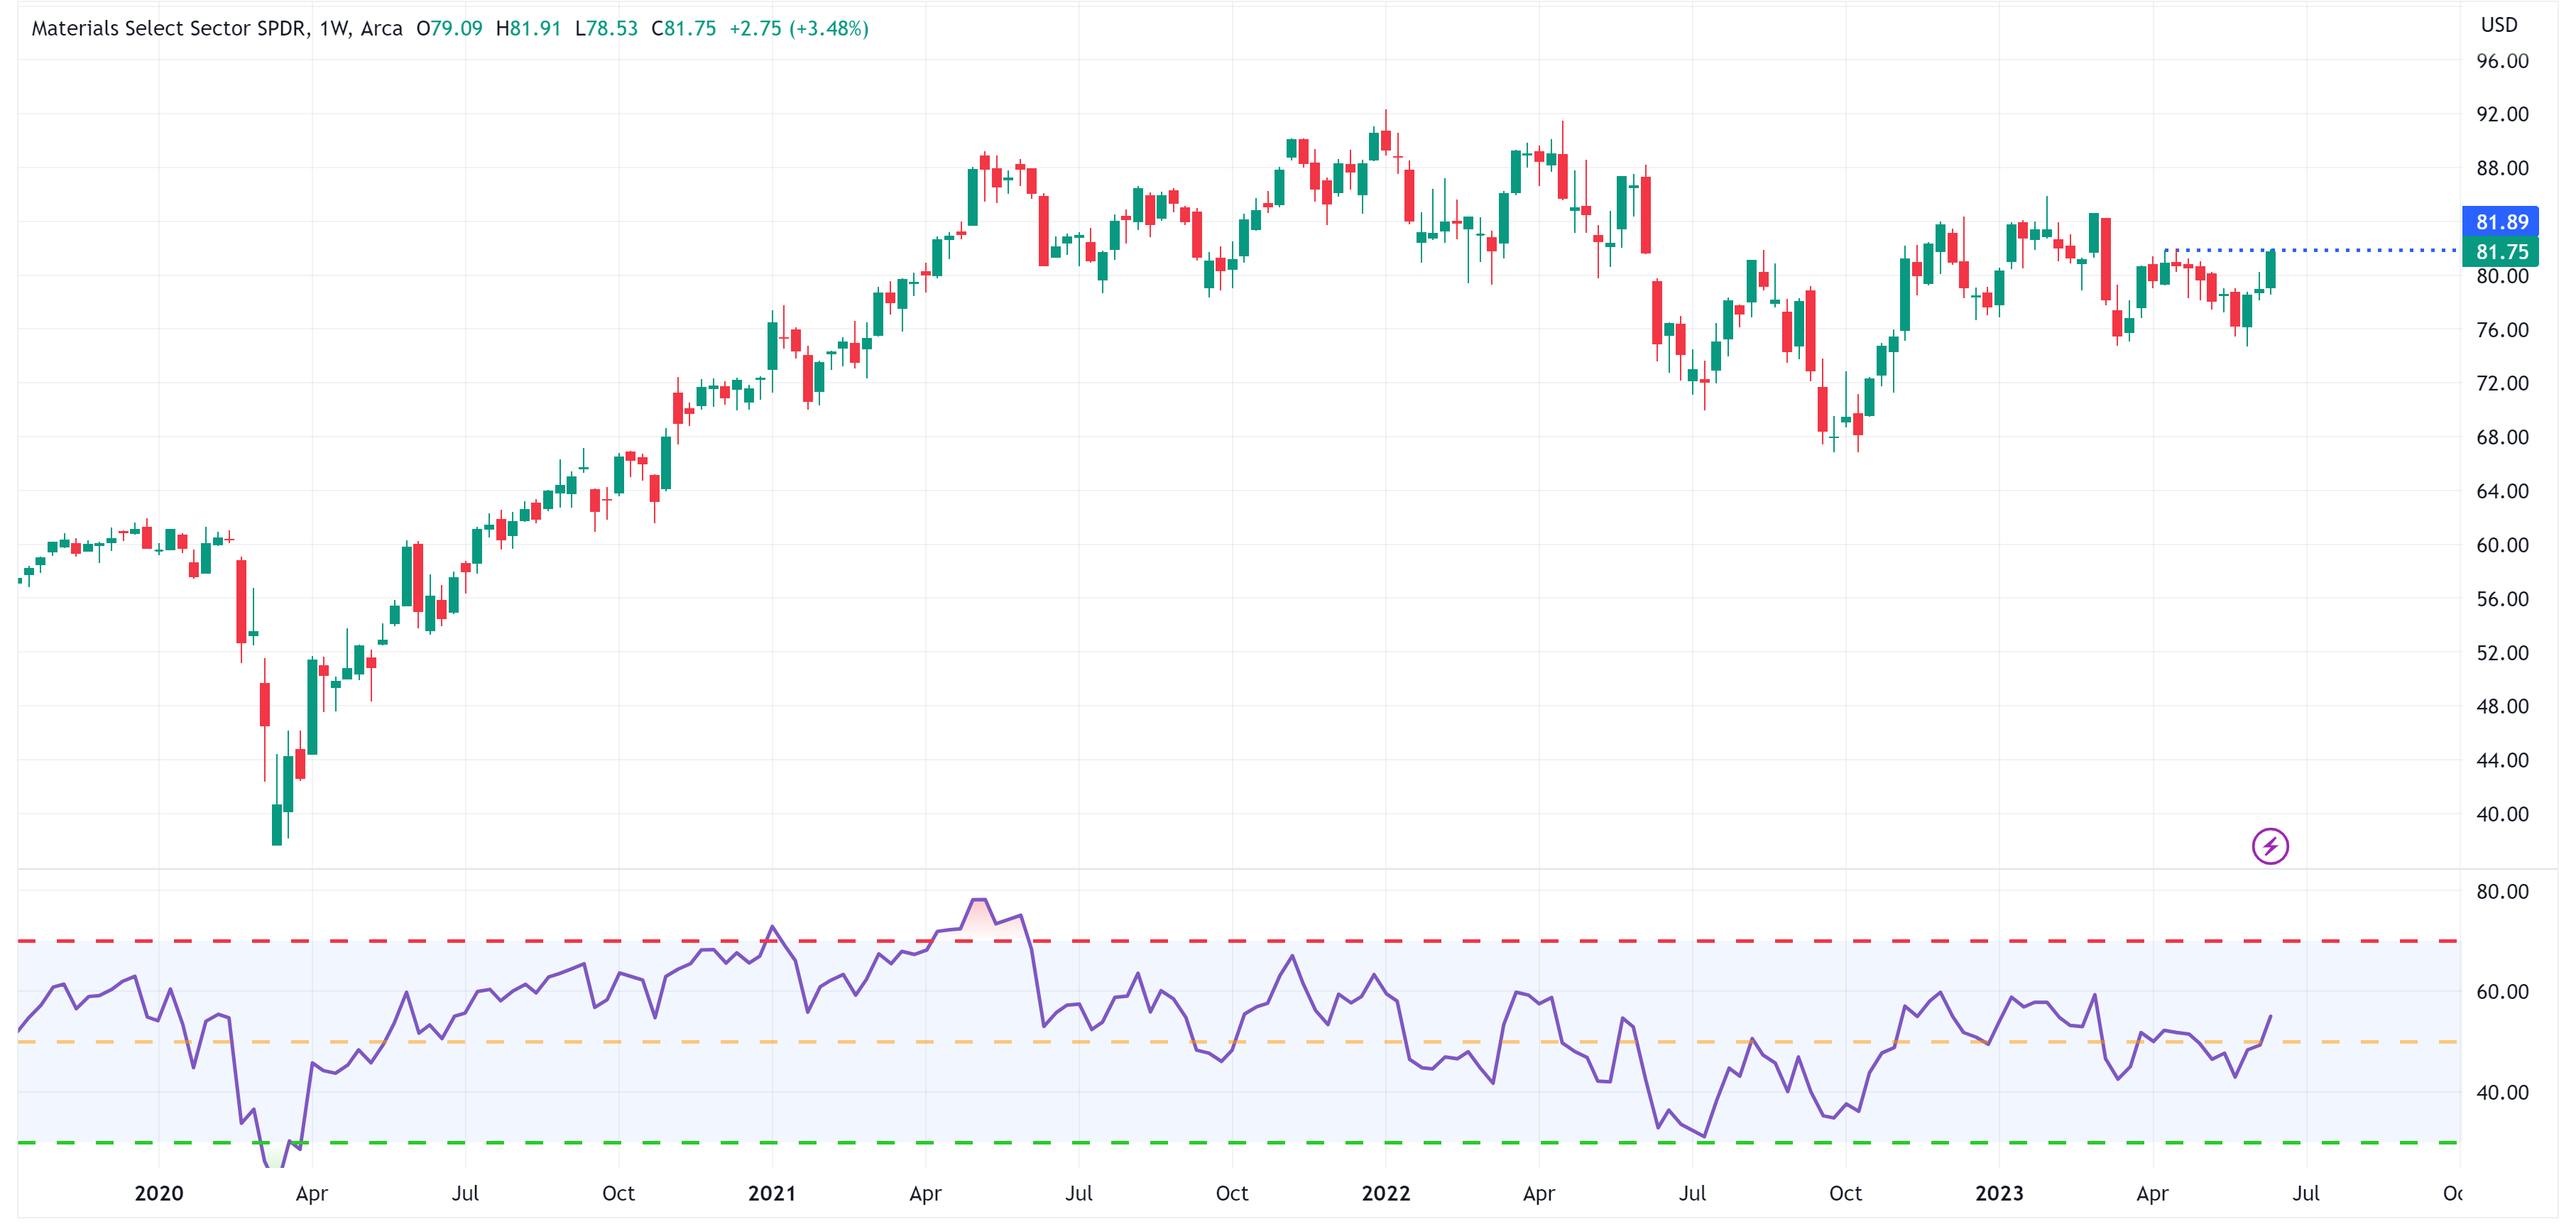Click the 64.00 price axis label
The height and width of the screenshot is (1224, 2576).
click(x=2501, y=491)
